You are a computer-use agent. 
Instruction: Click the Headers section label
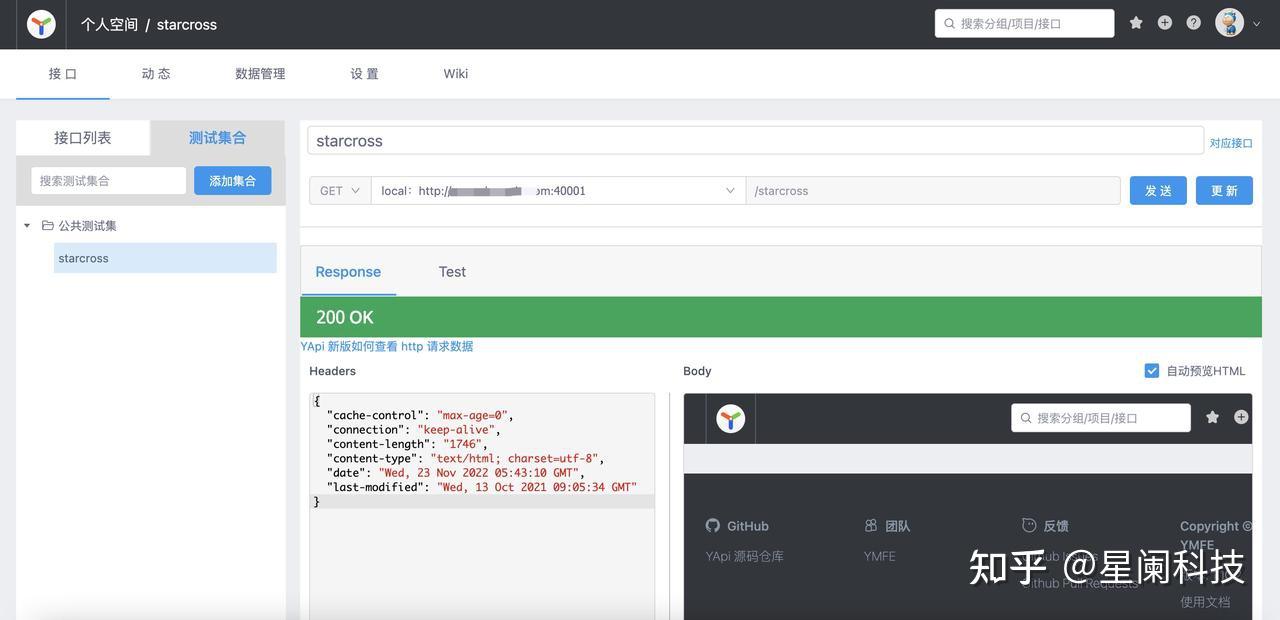[333, 371]
